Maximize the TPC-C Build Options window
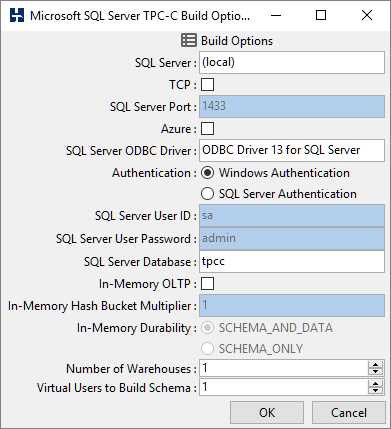This screenshot has height=429, width=391. coord(321,15)
